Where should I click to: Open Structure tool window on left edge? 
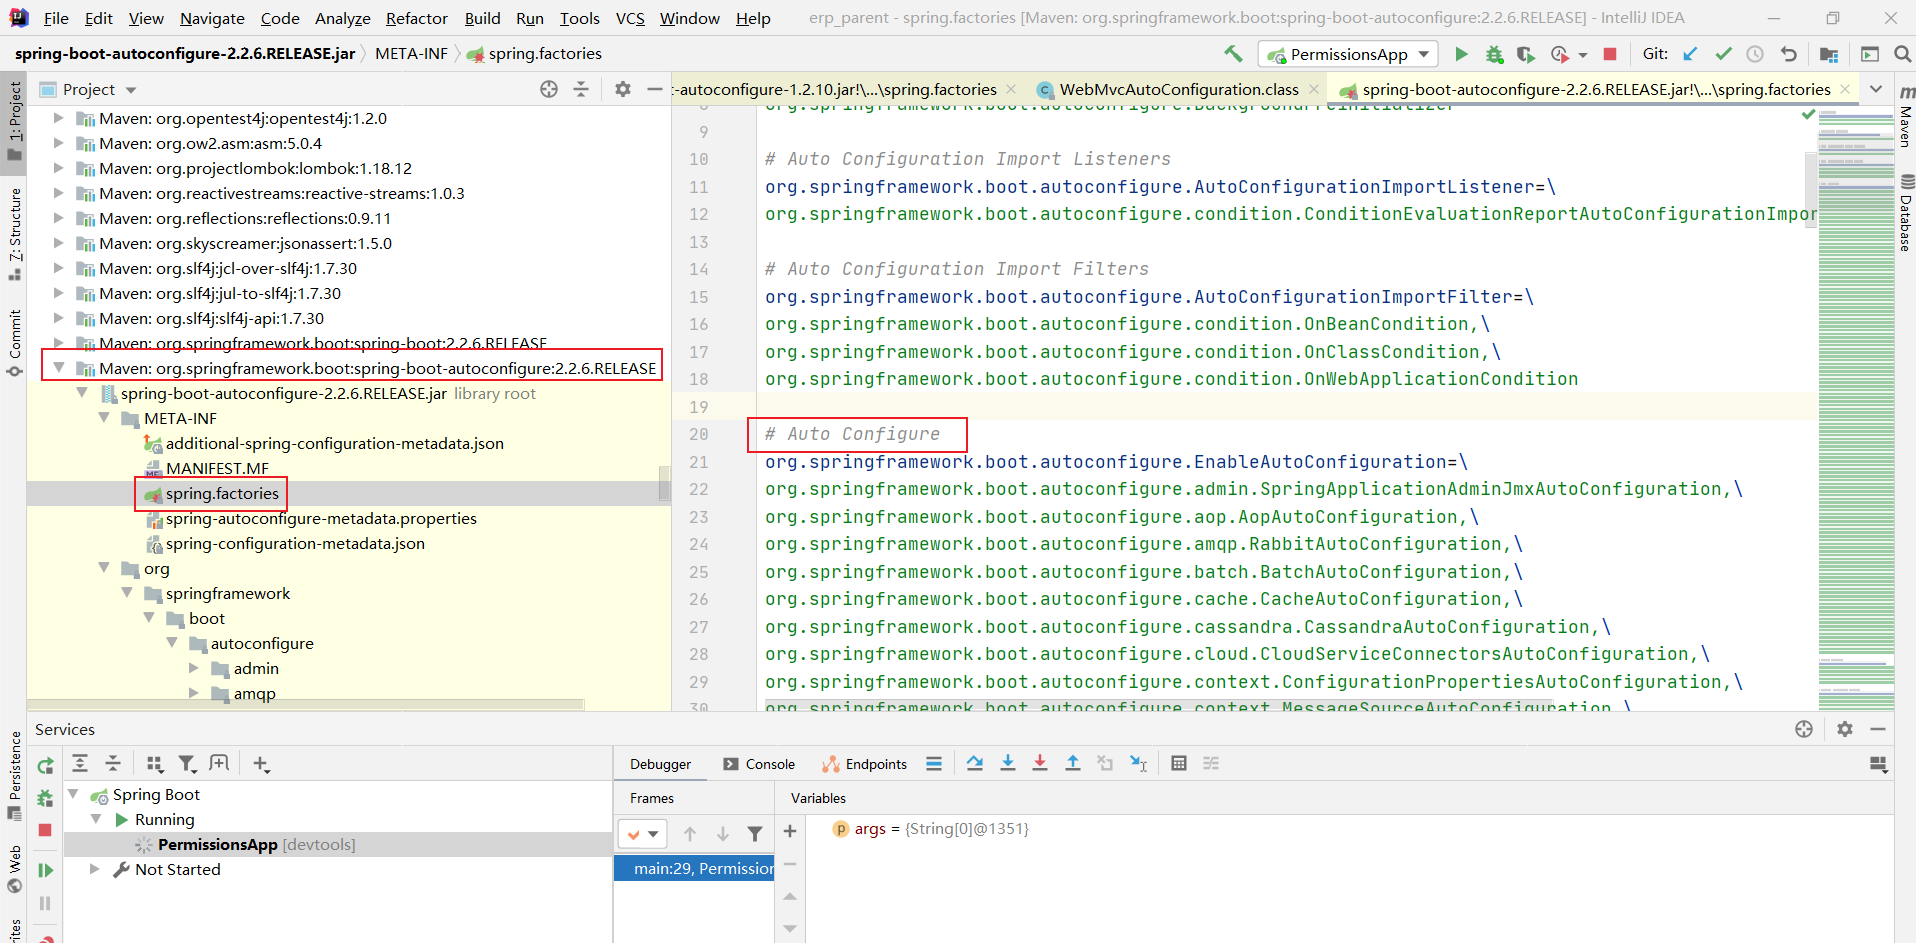tap(14, 233)
